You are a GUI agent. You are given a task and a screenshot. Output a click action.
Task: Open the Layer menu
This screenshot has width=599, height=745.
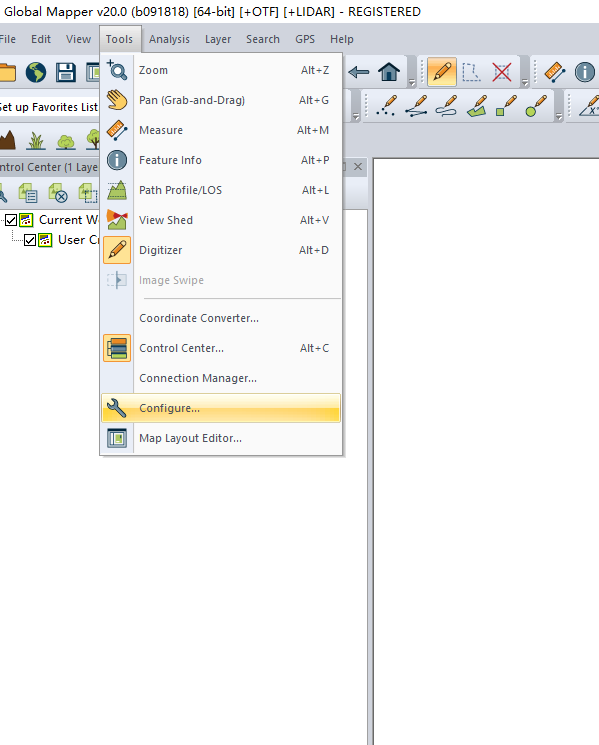218,39
